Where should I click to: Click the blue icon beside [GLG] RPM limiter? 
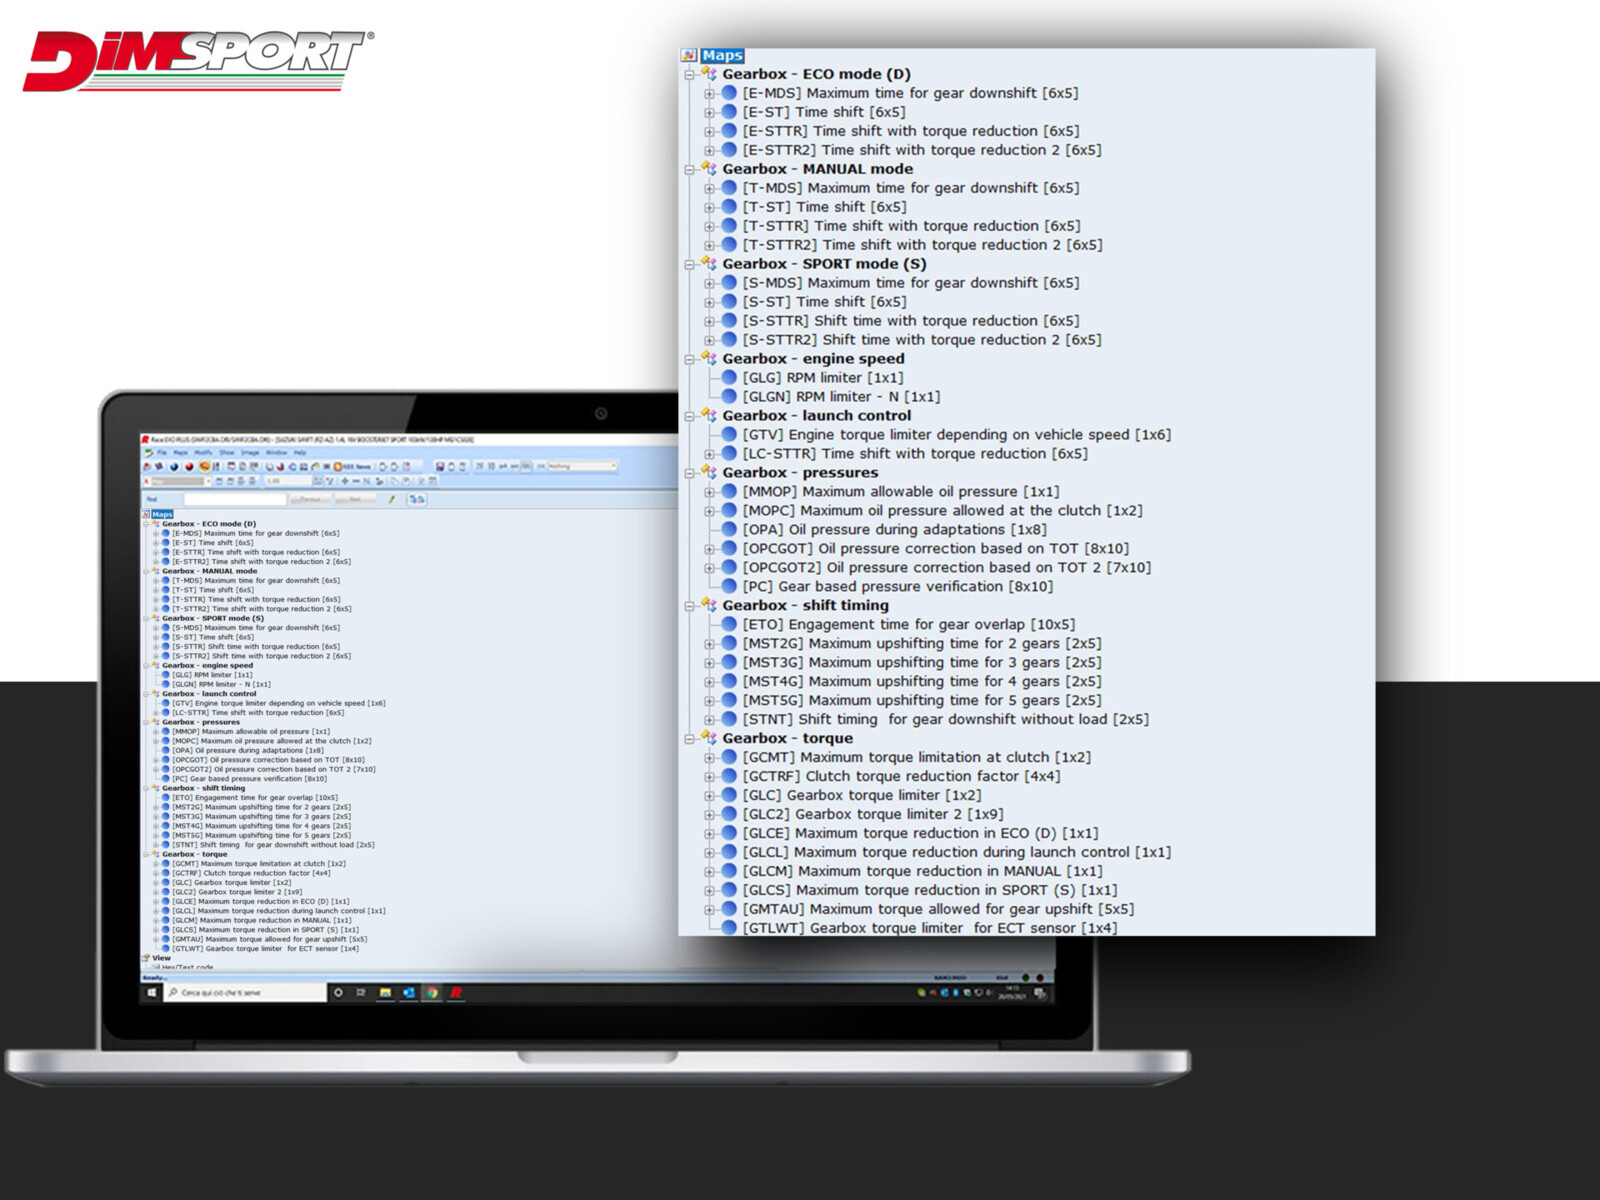click(729, 378)
